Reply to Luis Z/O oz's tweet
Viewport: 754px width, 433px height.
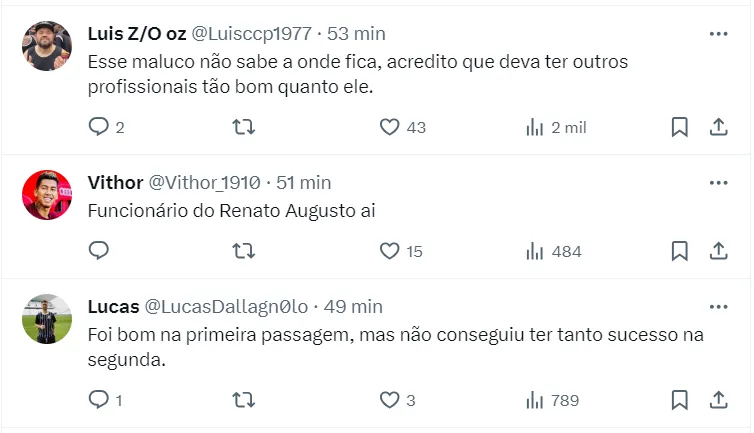98,127
